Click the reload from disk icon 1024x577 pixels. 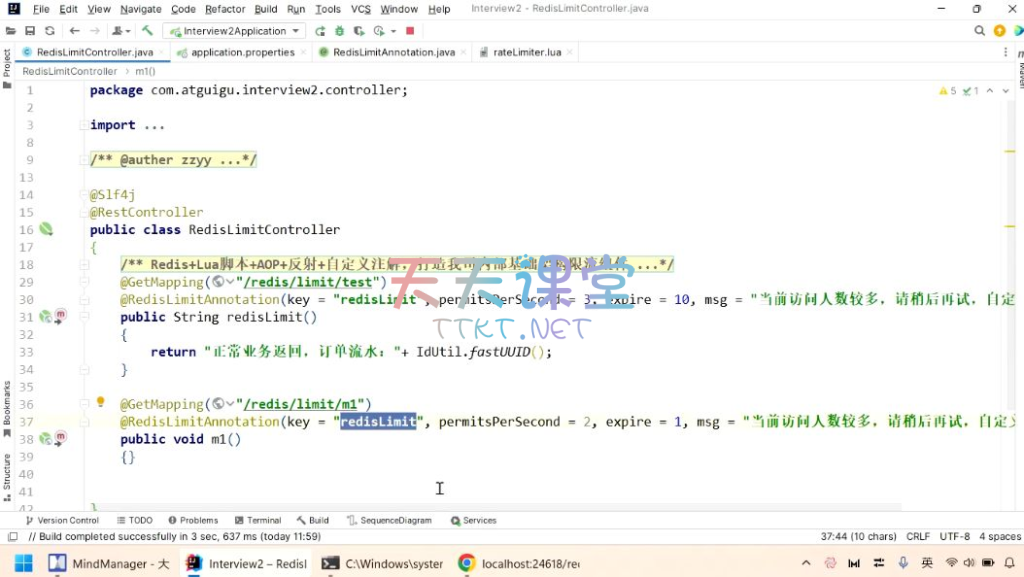click(49, 31)
